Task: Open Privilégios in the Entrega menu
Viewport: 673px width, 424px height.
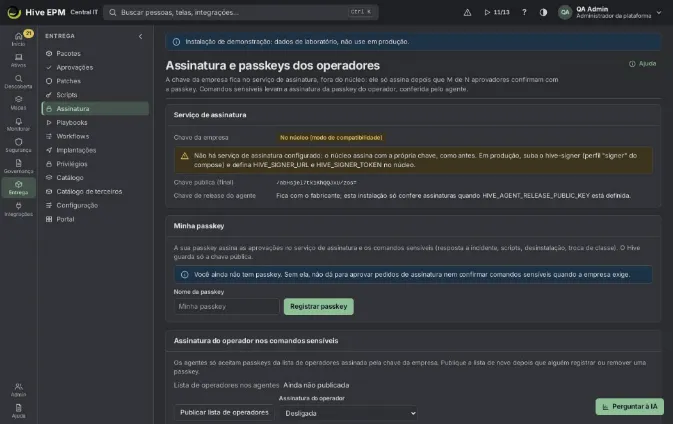Action: (x=95, y=164)
